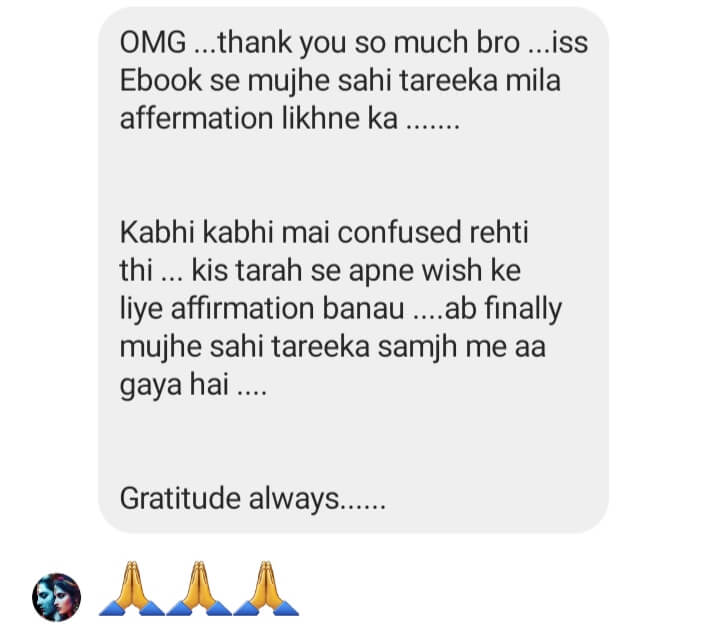Click the misspelled word "affermation"
This screenshot has width=720, height=636.
(197, 118)
